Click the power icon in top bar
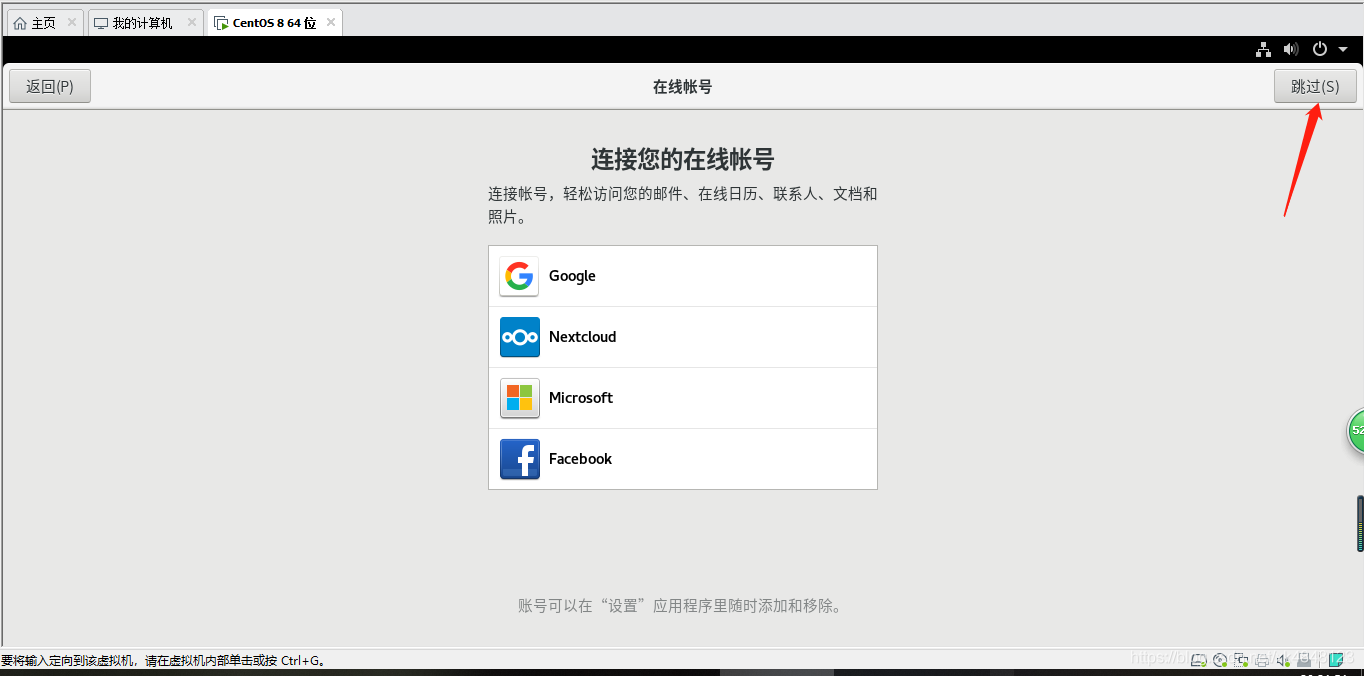The height and width of the screenshot is (676, 1364). point(1320,49)
